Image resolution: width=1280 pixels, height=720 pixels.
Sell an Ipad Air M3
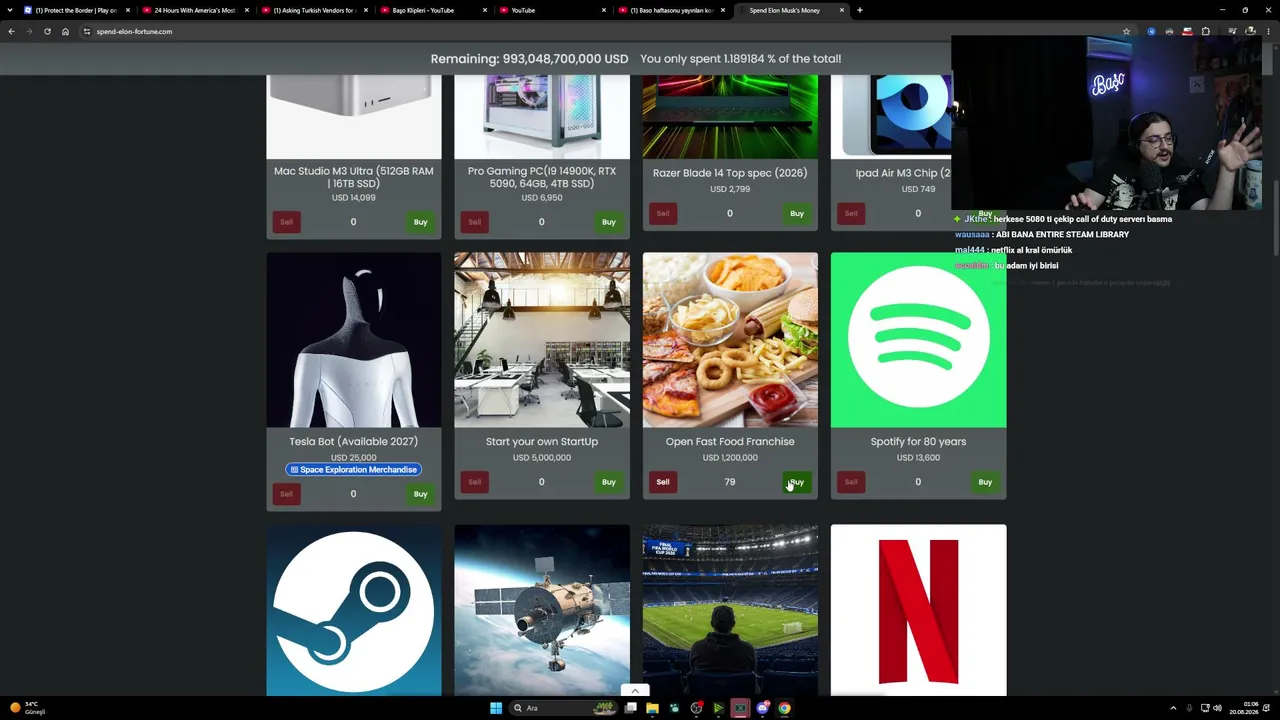point(850,213)
